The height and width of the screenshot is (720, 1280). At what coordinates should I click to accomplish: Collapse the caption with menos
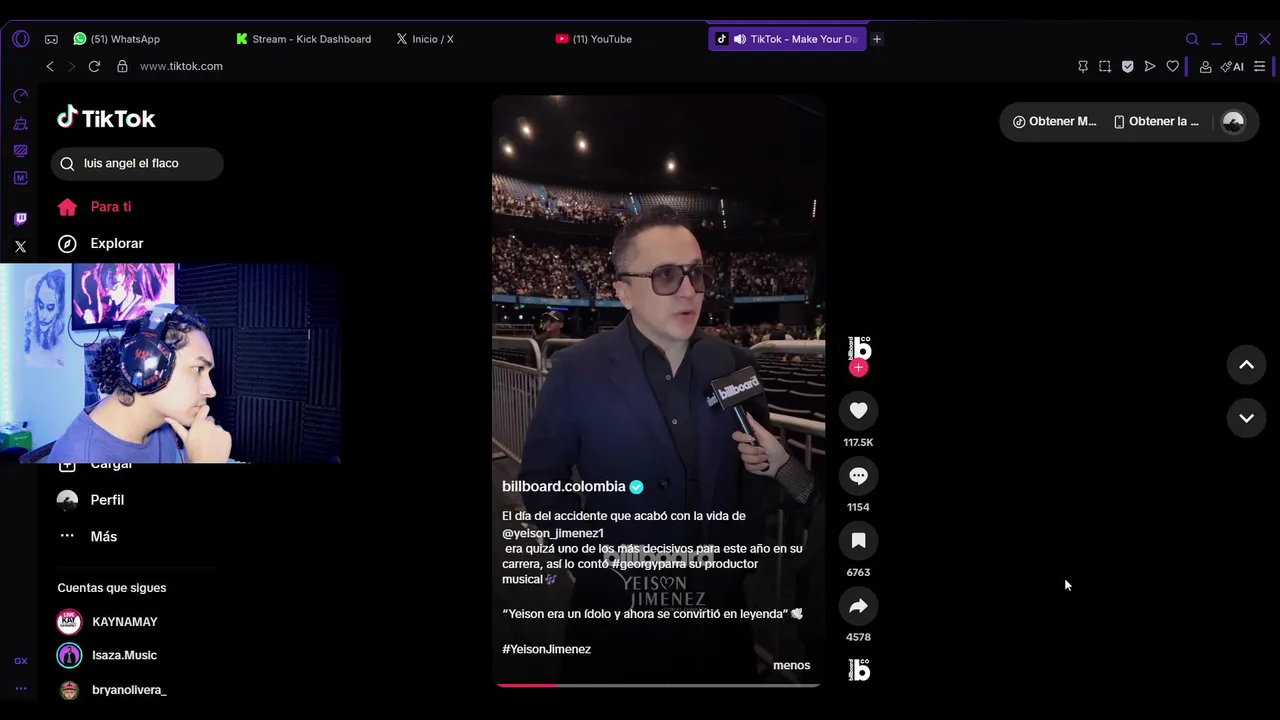pos(791,665)
